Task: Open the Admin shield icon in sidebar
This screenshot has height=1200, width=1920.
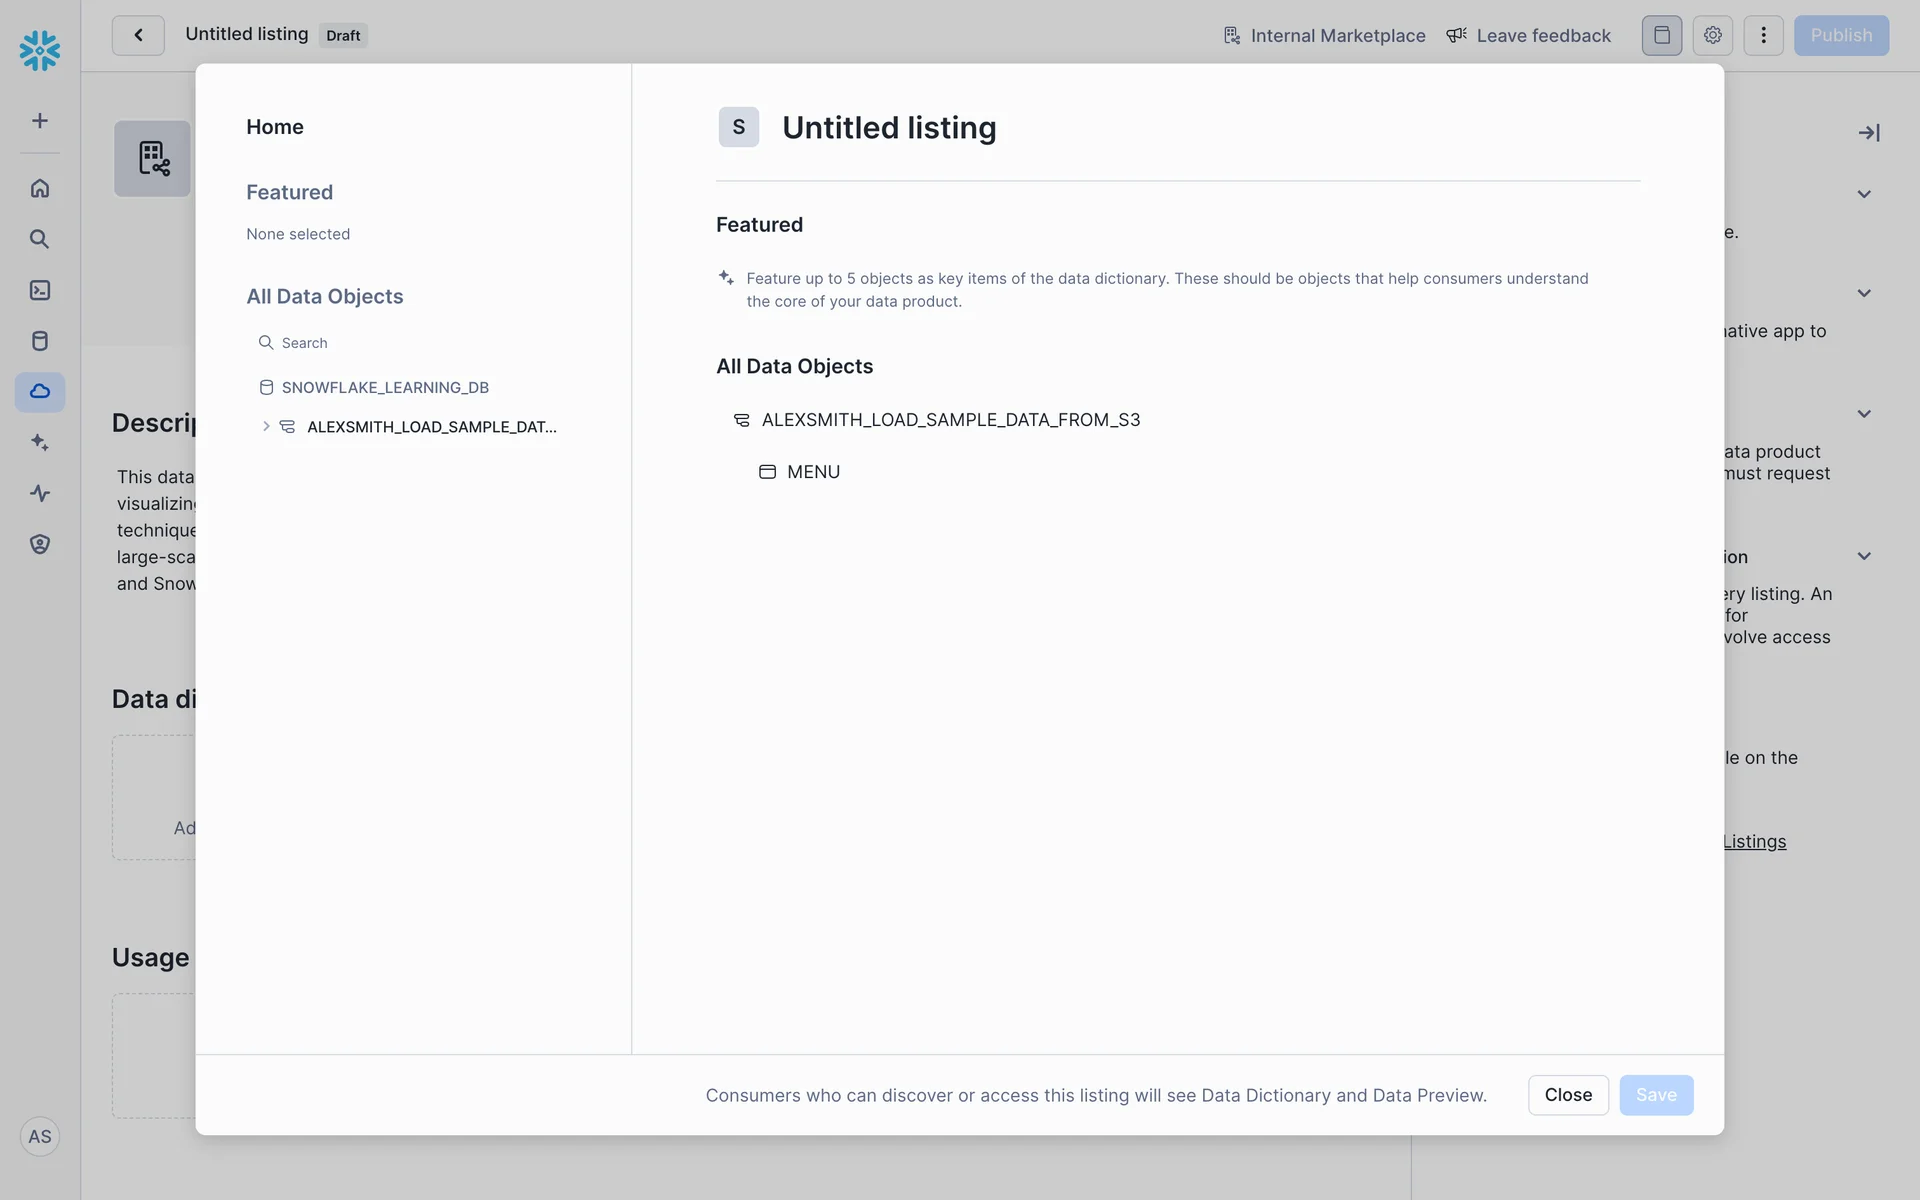Action: tap(40, 544)
